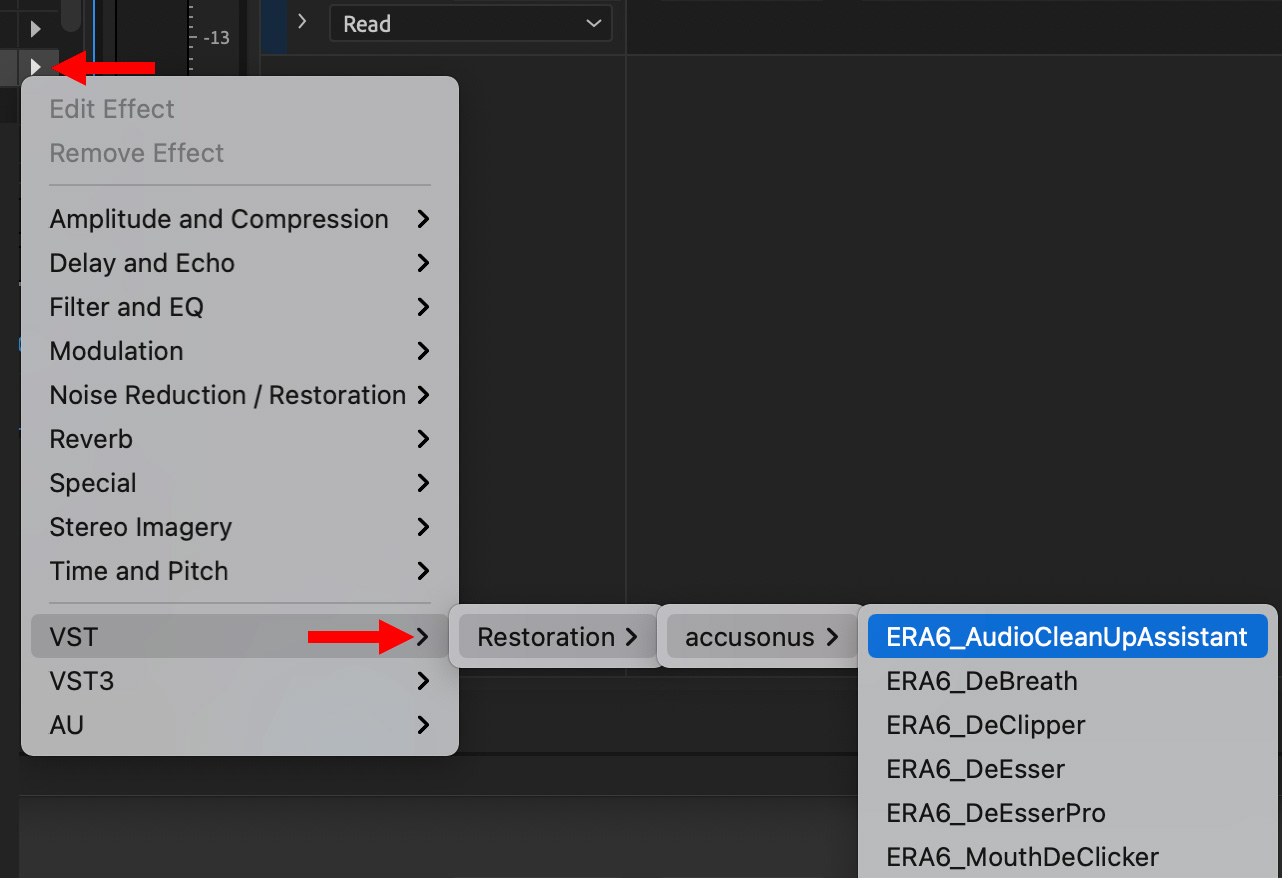This screenshot has height=878, width=1282.
Task: Click the highlighted effect slot arrow
Action: [x=36, y=67]
